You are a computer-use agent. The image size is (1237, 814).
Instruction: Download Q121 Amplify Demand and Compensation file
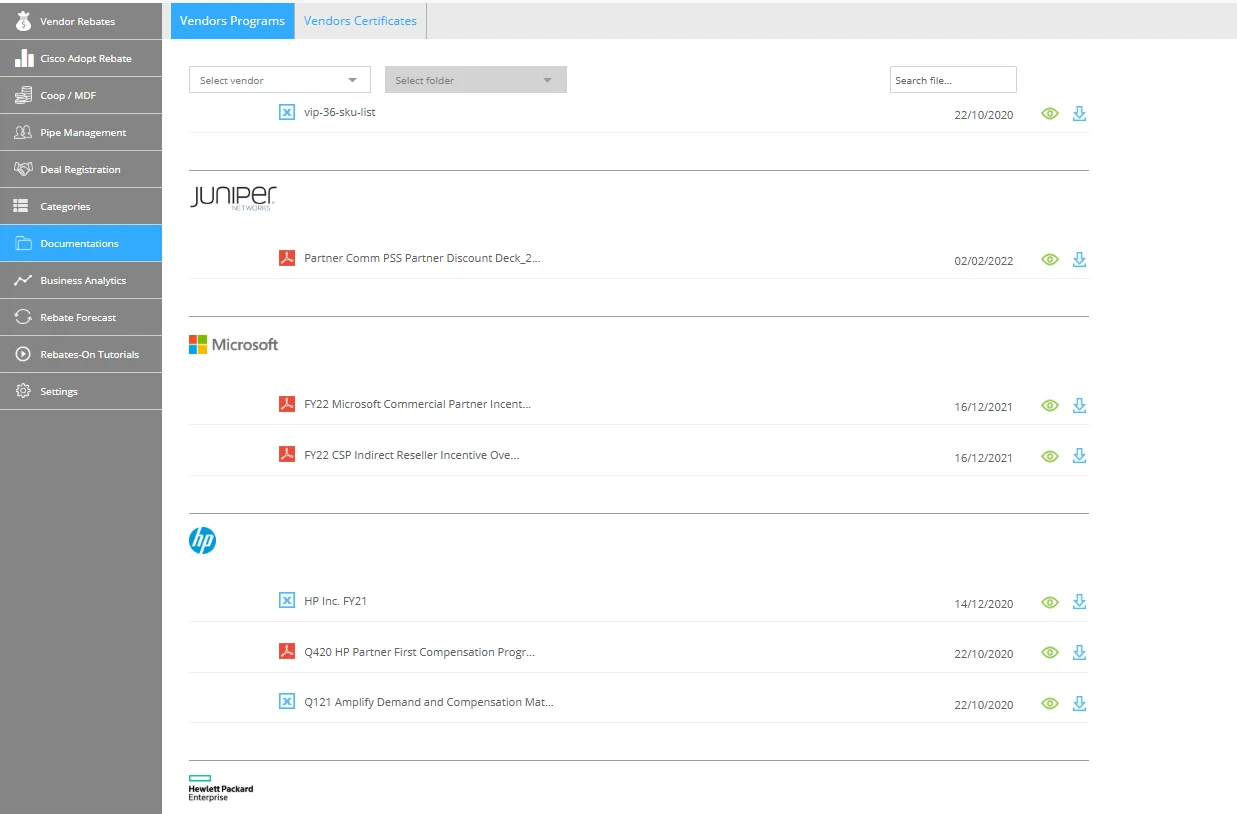1079,703
